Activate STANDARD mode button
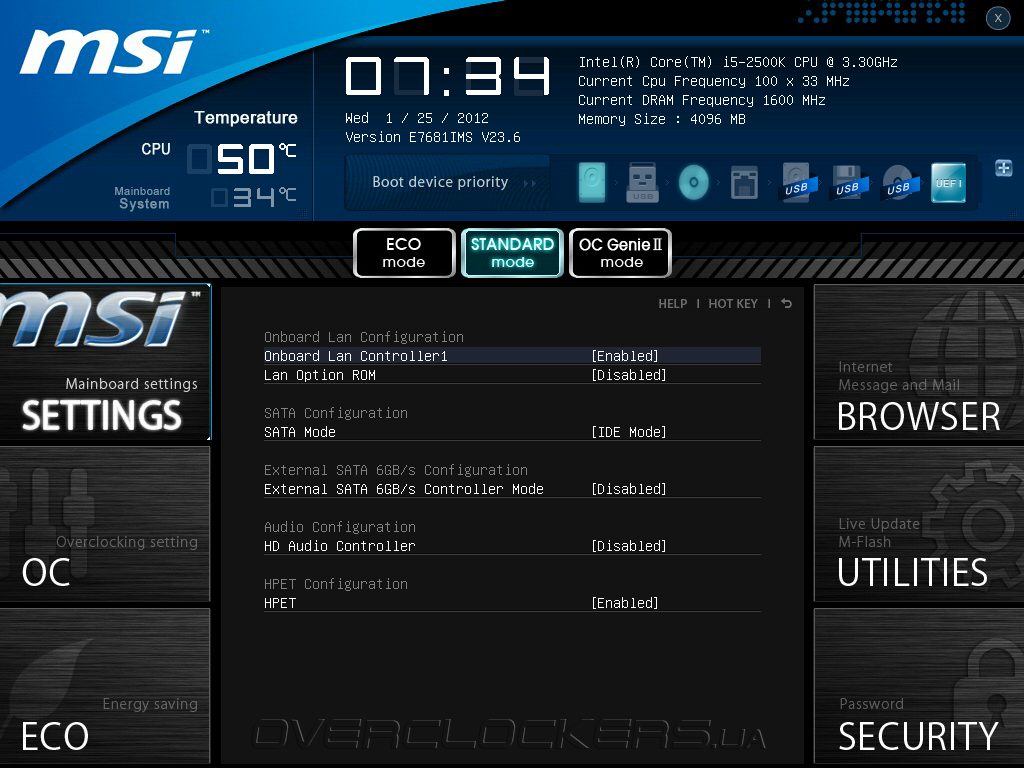 (x=512, y=253)
